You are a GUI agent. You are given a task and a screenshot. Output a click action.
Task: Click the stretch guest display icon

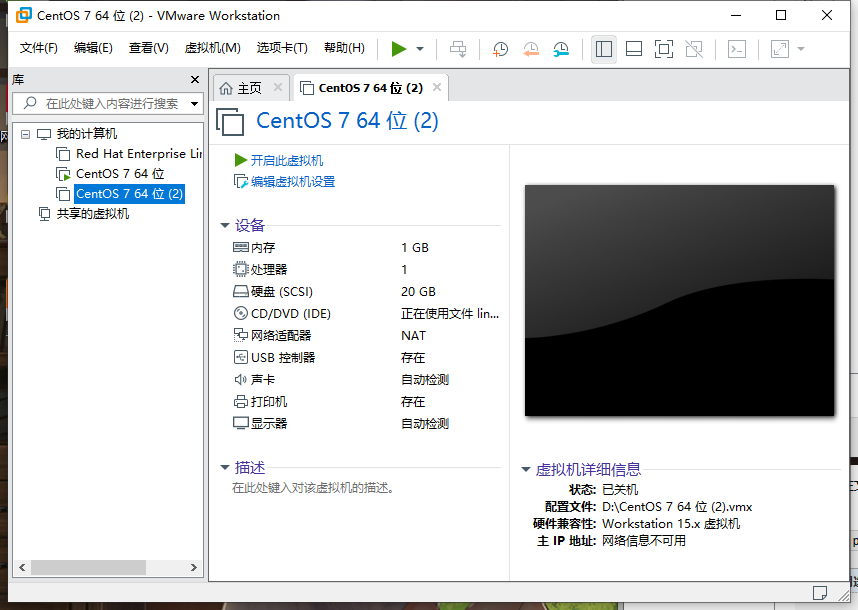coord(780,49)
